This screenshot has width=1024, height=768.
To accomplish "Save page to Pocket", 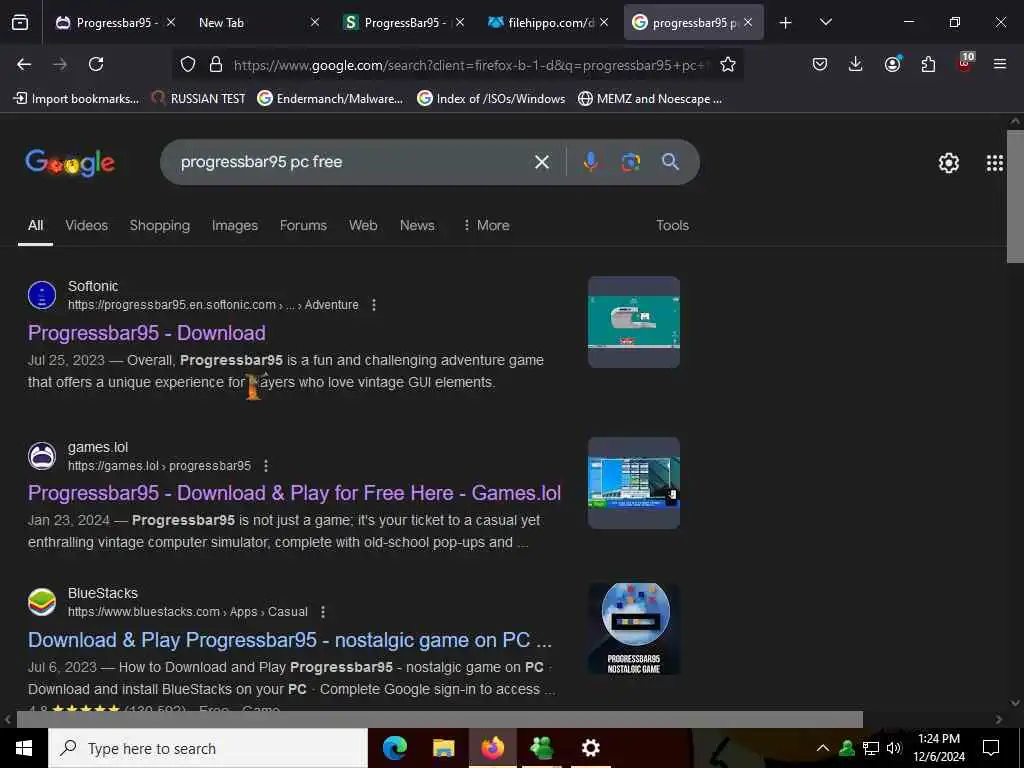I will point(820,64).
